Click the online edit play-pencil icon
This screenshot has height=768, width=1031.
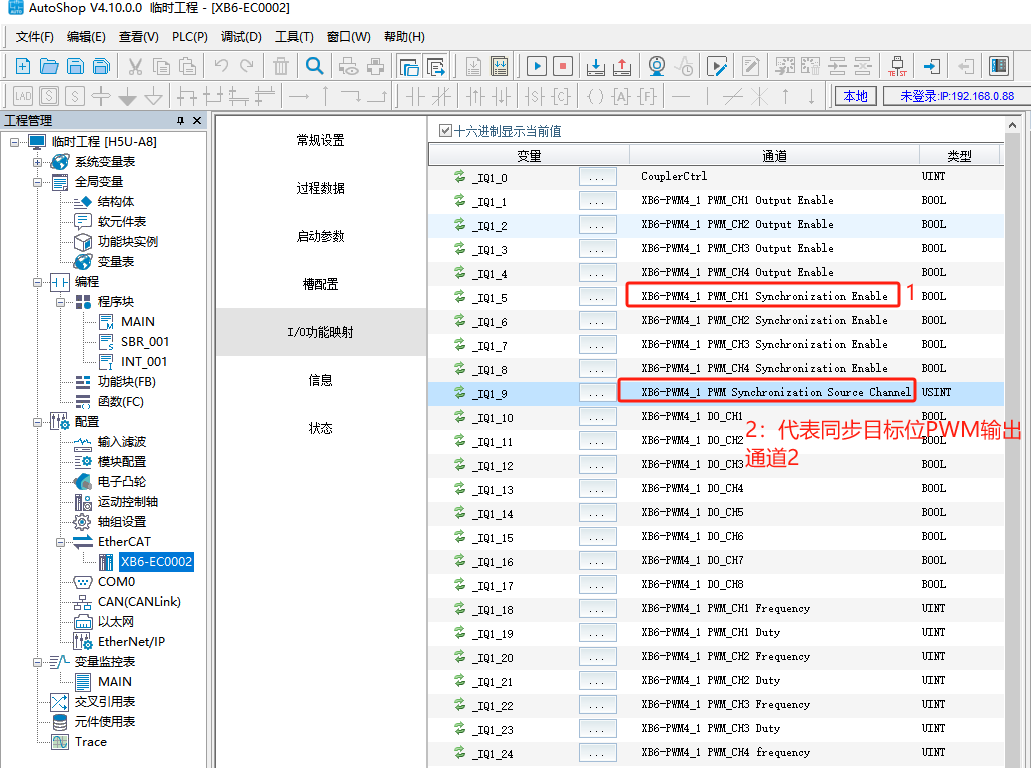(x=717, y=66)
